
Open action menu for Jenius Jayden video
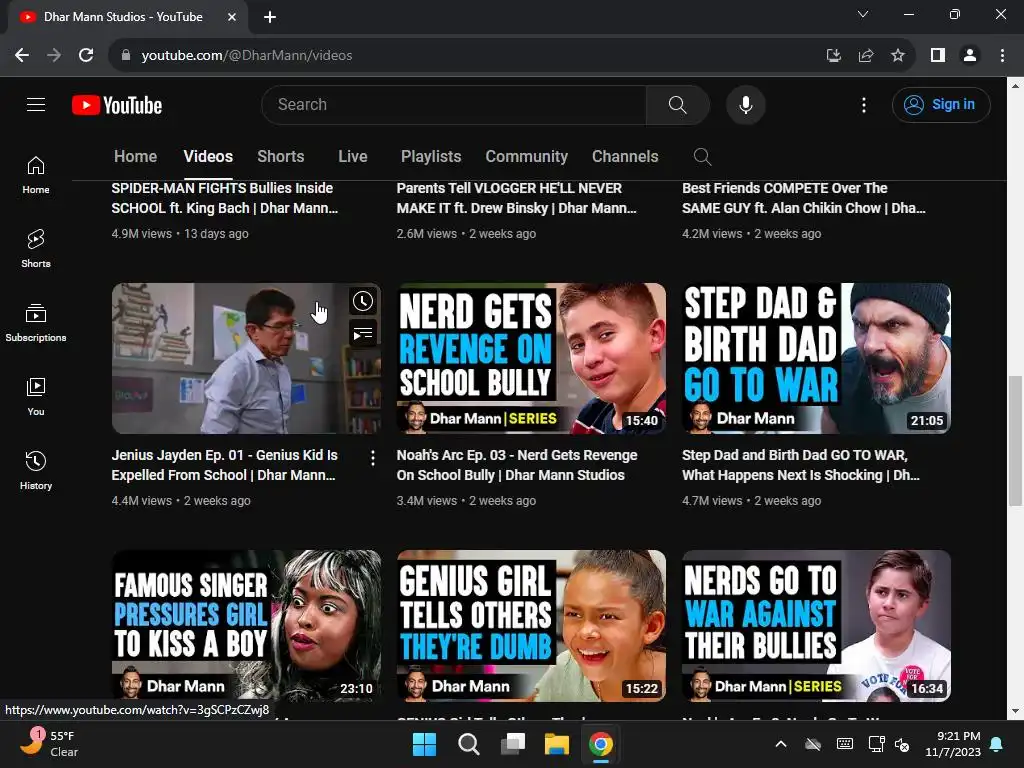(373, 458)
